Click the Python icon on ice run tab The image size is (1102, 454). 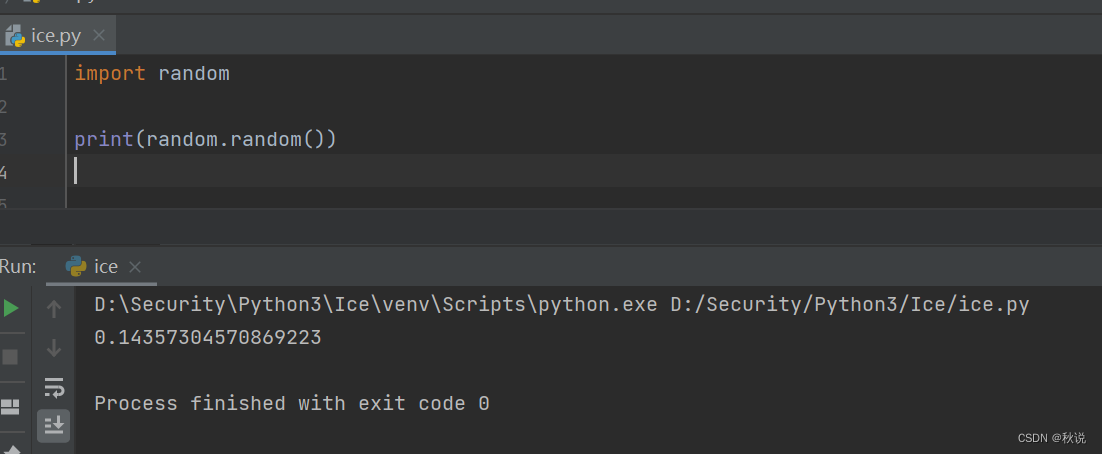(76, 266)
